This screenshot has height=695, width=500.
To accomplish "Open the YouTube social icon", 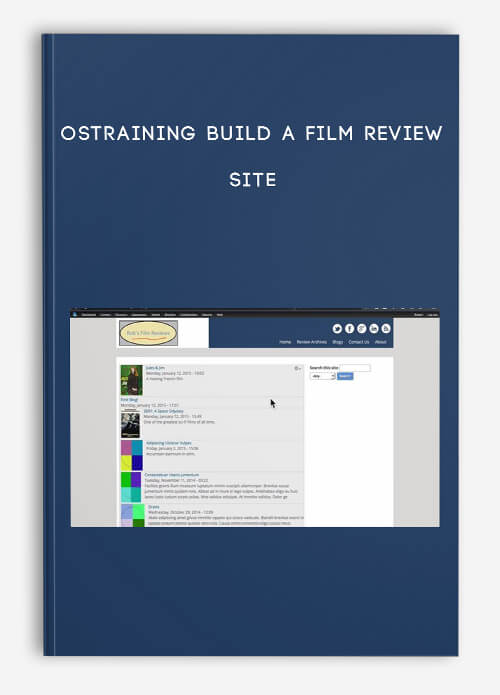I will tap(374, 328).
